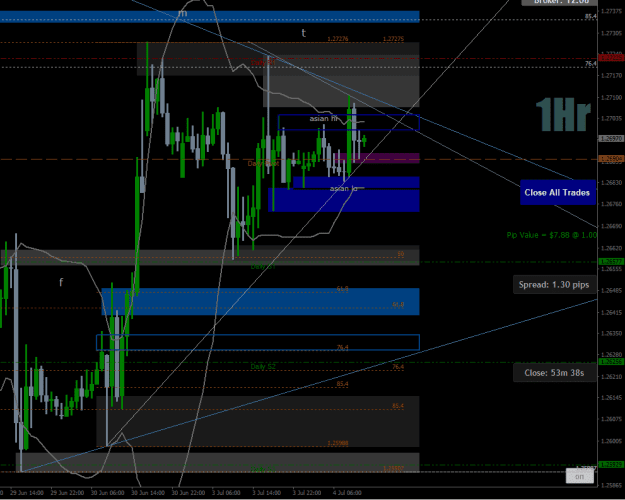Click the 3 Jul 06:00 time axis label
The width and height of the screenshot is (625, 500).
[x=226, y=493]
